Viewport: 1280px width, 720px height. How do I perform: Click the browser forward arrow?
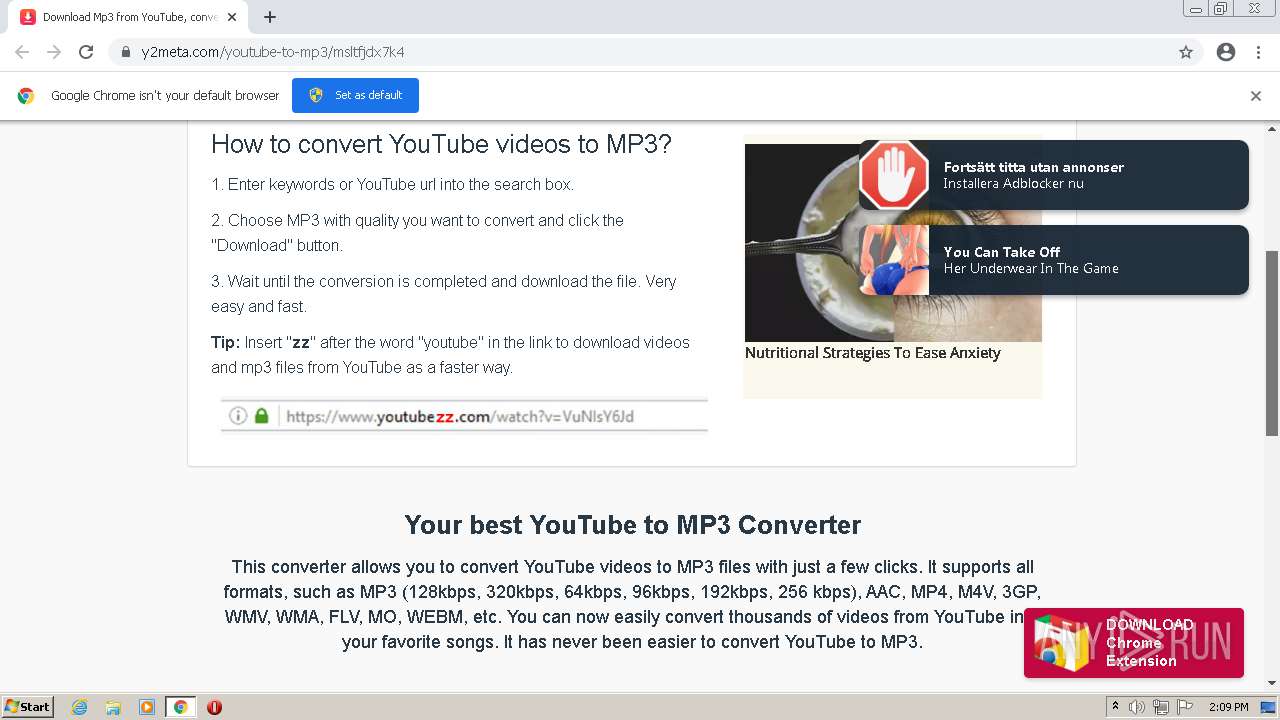pyautogui.click(x=54, y=52)
